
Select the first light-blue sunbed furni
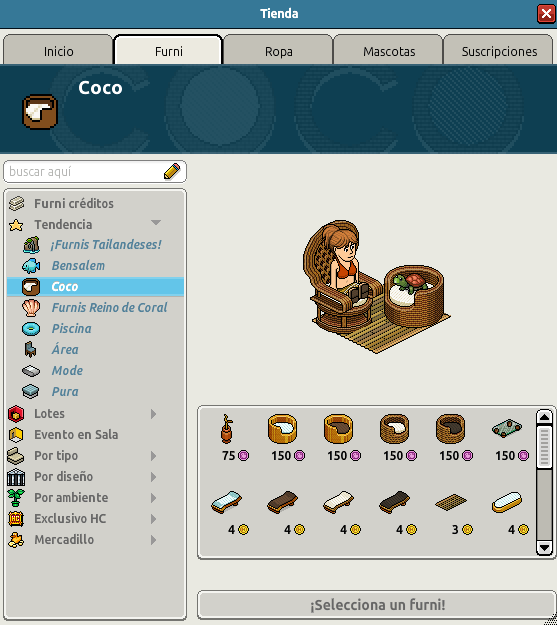226,502
